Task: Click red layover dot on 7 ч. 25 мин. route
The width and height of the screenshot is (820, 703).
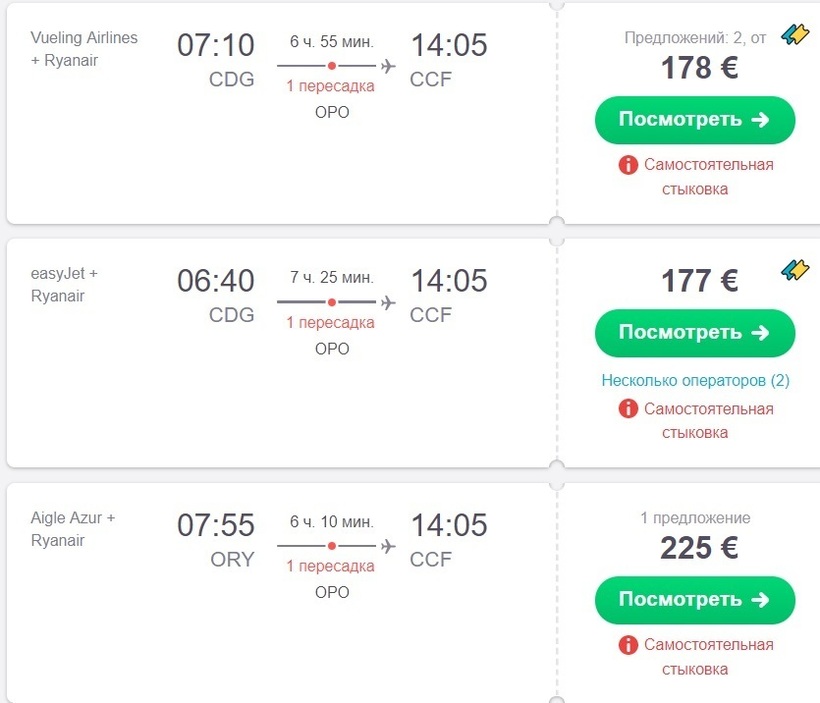Action: [x=332, y=302]
